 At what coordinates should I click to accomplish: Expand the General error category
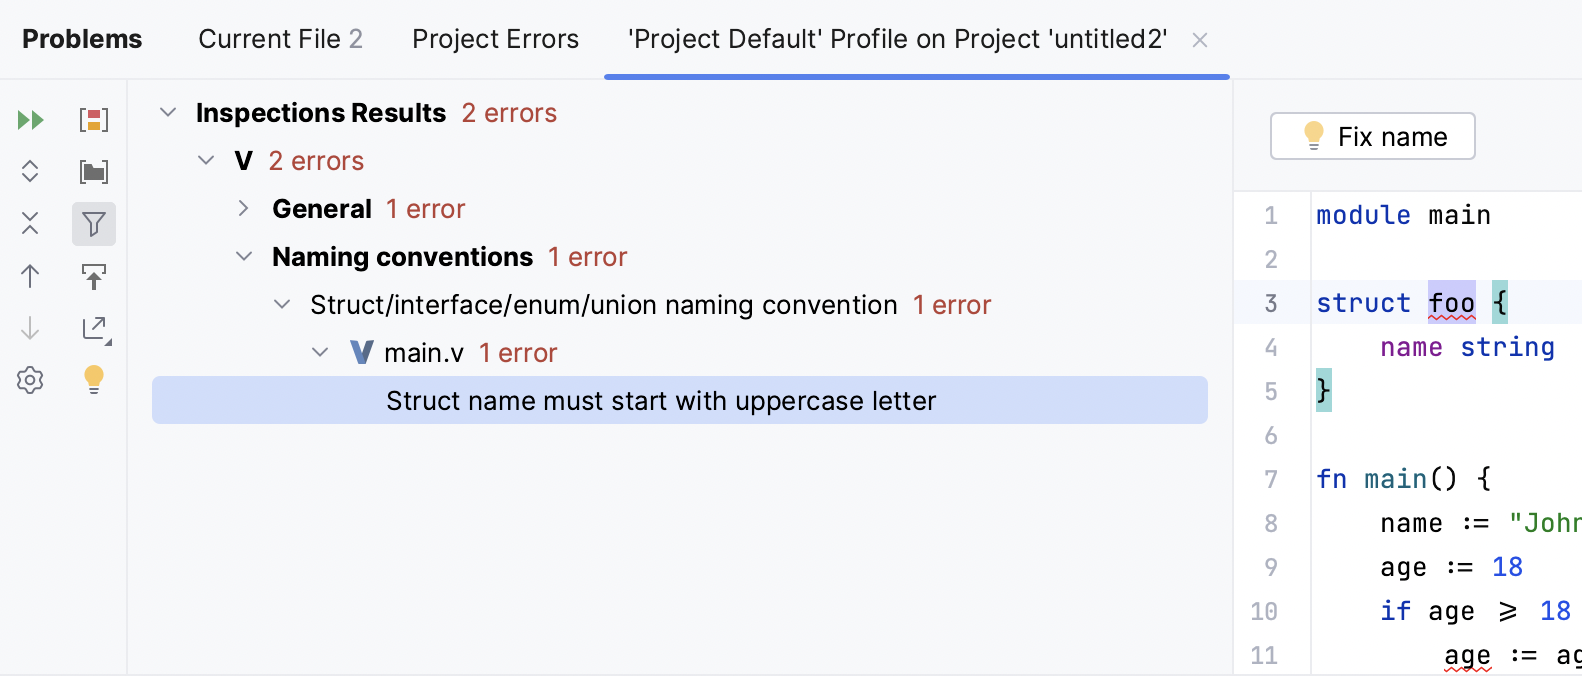[x=243, y=208]
